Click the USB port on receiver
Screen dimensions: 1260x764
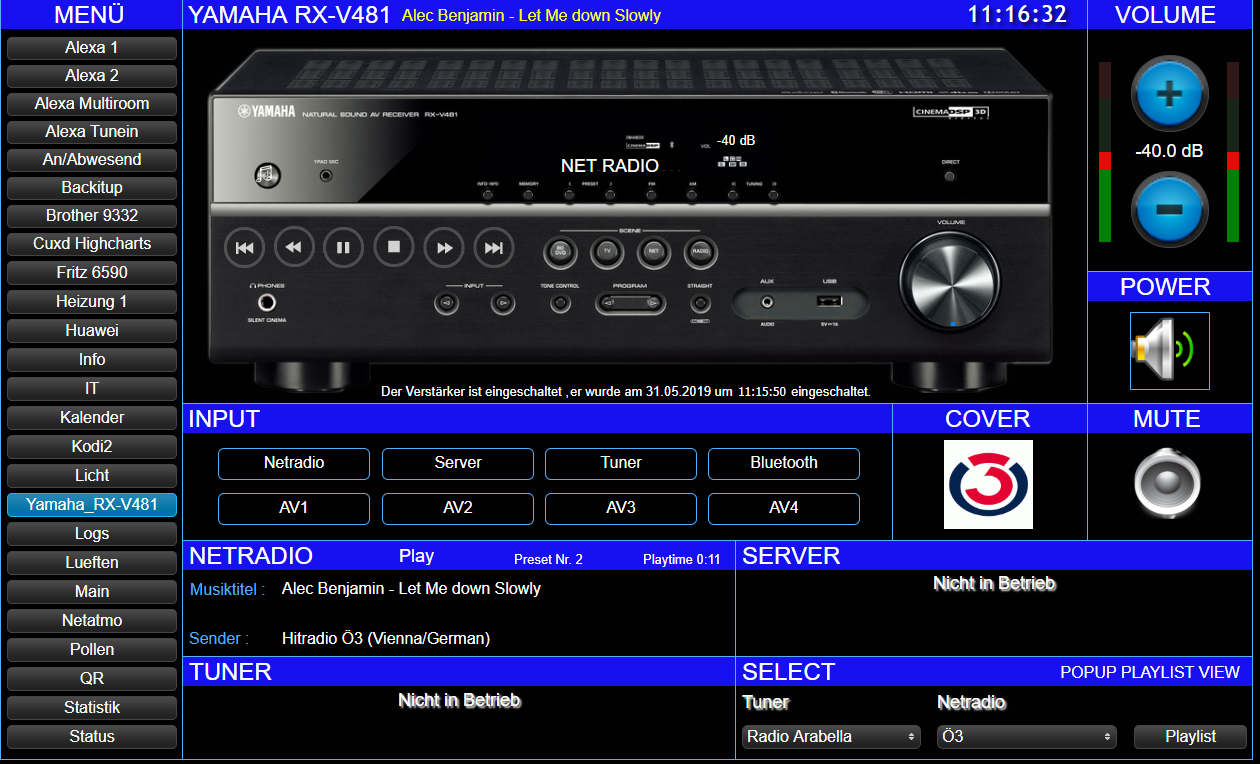829,301
